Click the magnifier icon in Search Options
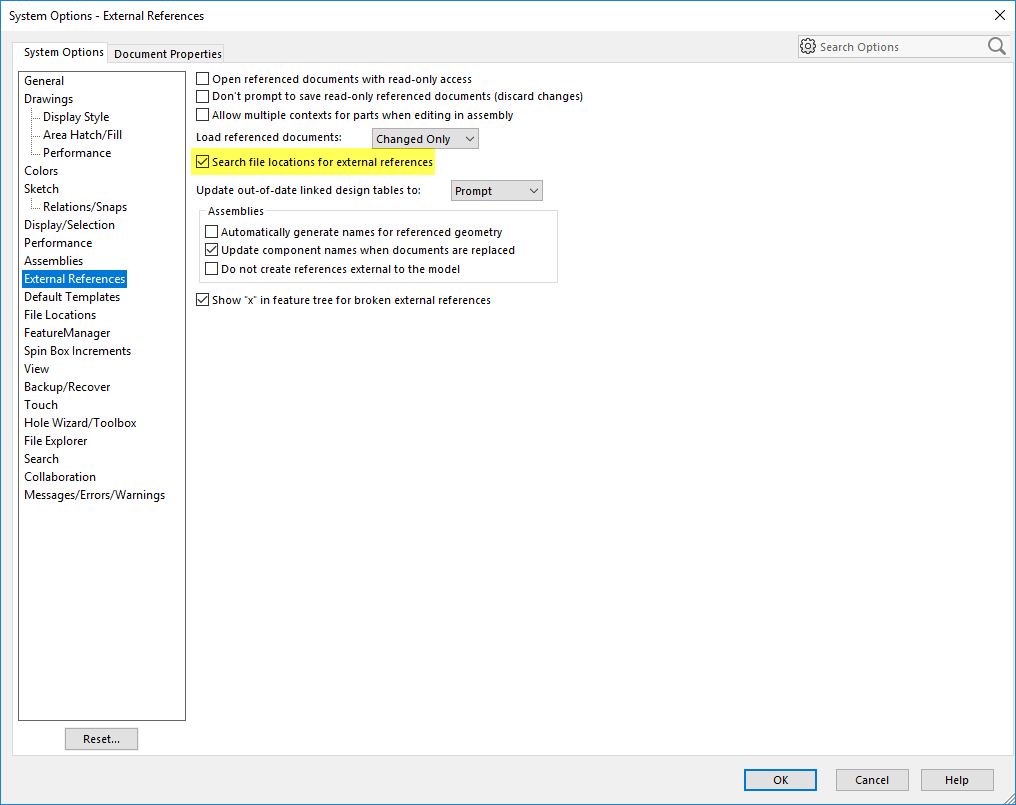Image resolution: width=1016 pixels, height=805 pixels. (x=996, y=46)
